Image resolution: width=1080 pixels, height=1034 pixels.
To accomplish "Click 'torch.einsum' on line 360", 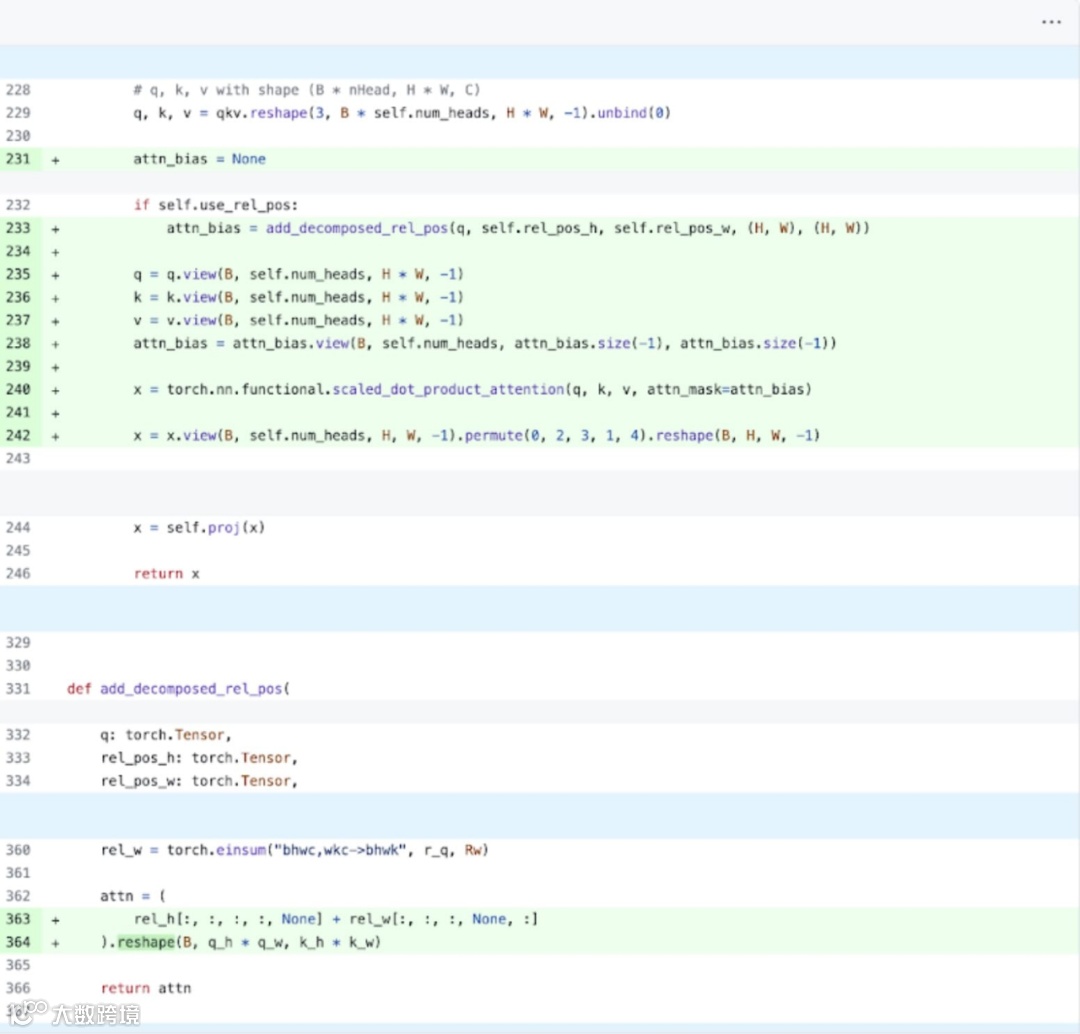I will click(216, 850).
